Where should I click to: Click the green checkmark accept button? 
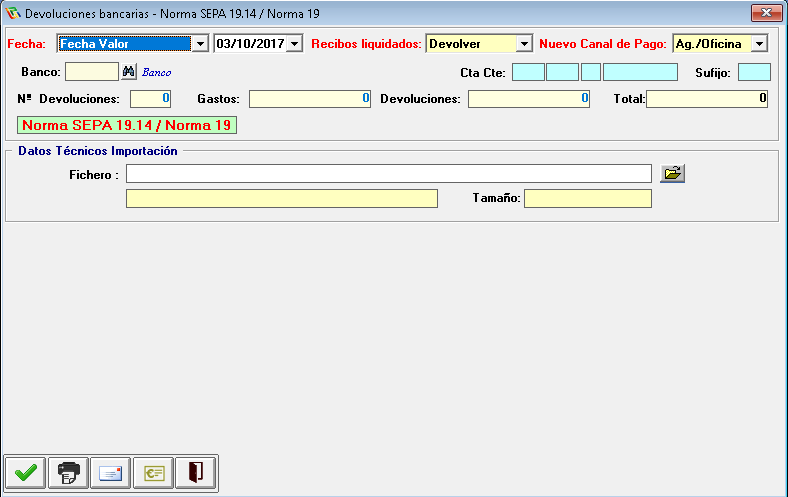[26, 472]
